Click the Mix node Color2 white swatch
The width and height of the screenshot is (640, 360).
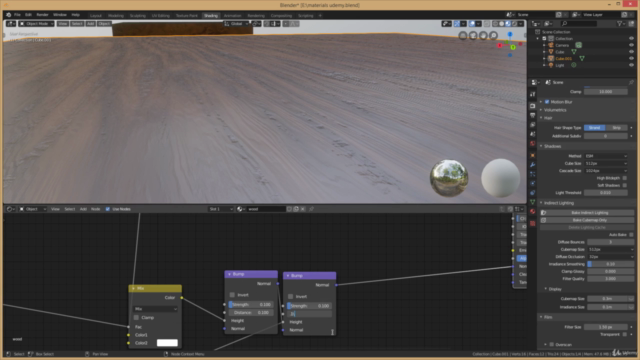pyautogui.click(x=167, y=343)
